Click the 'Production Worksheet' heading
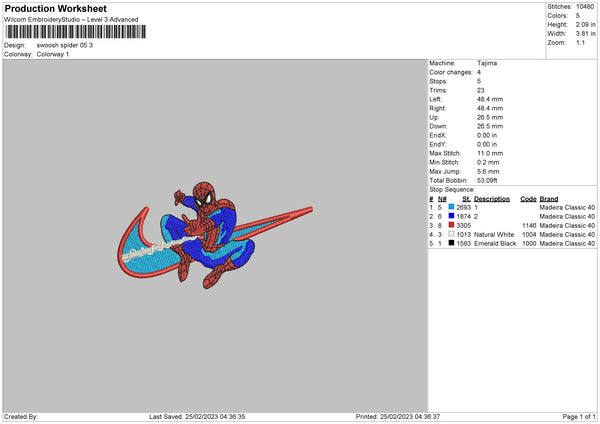 pos(55,8)
